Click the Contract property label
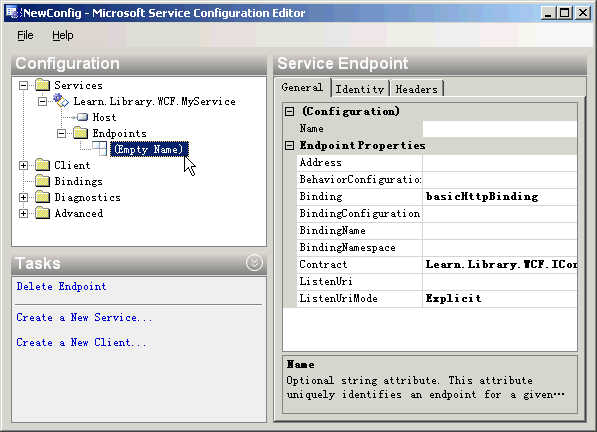 click(x=323, y=264)
